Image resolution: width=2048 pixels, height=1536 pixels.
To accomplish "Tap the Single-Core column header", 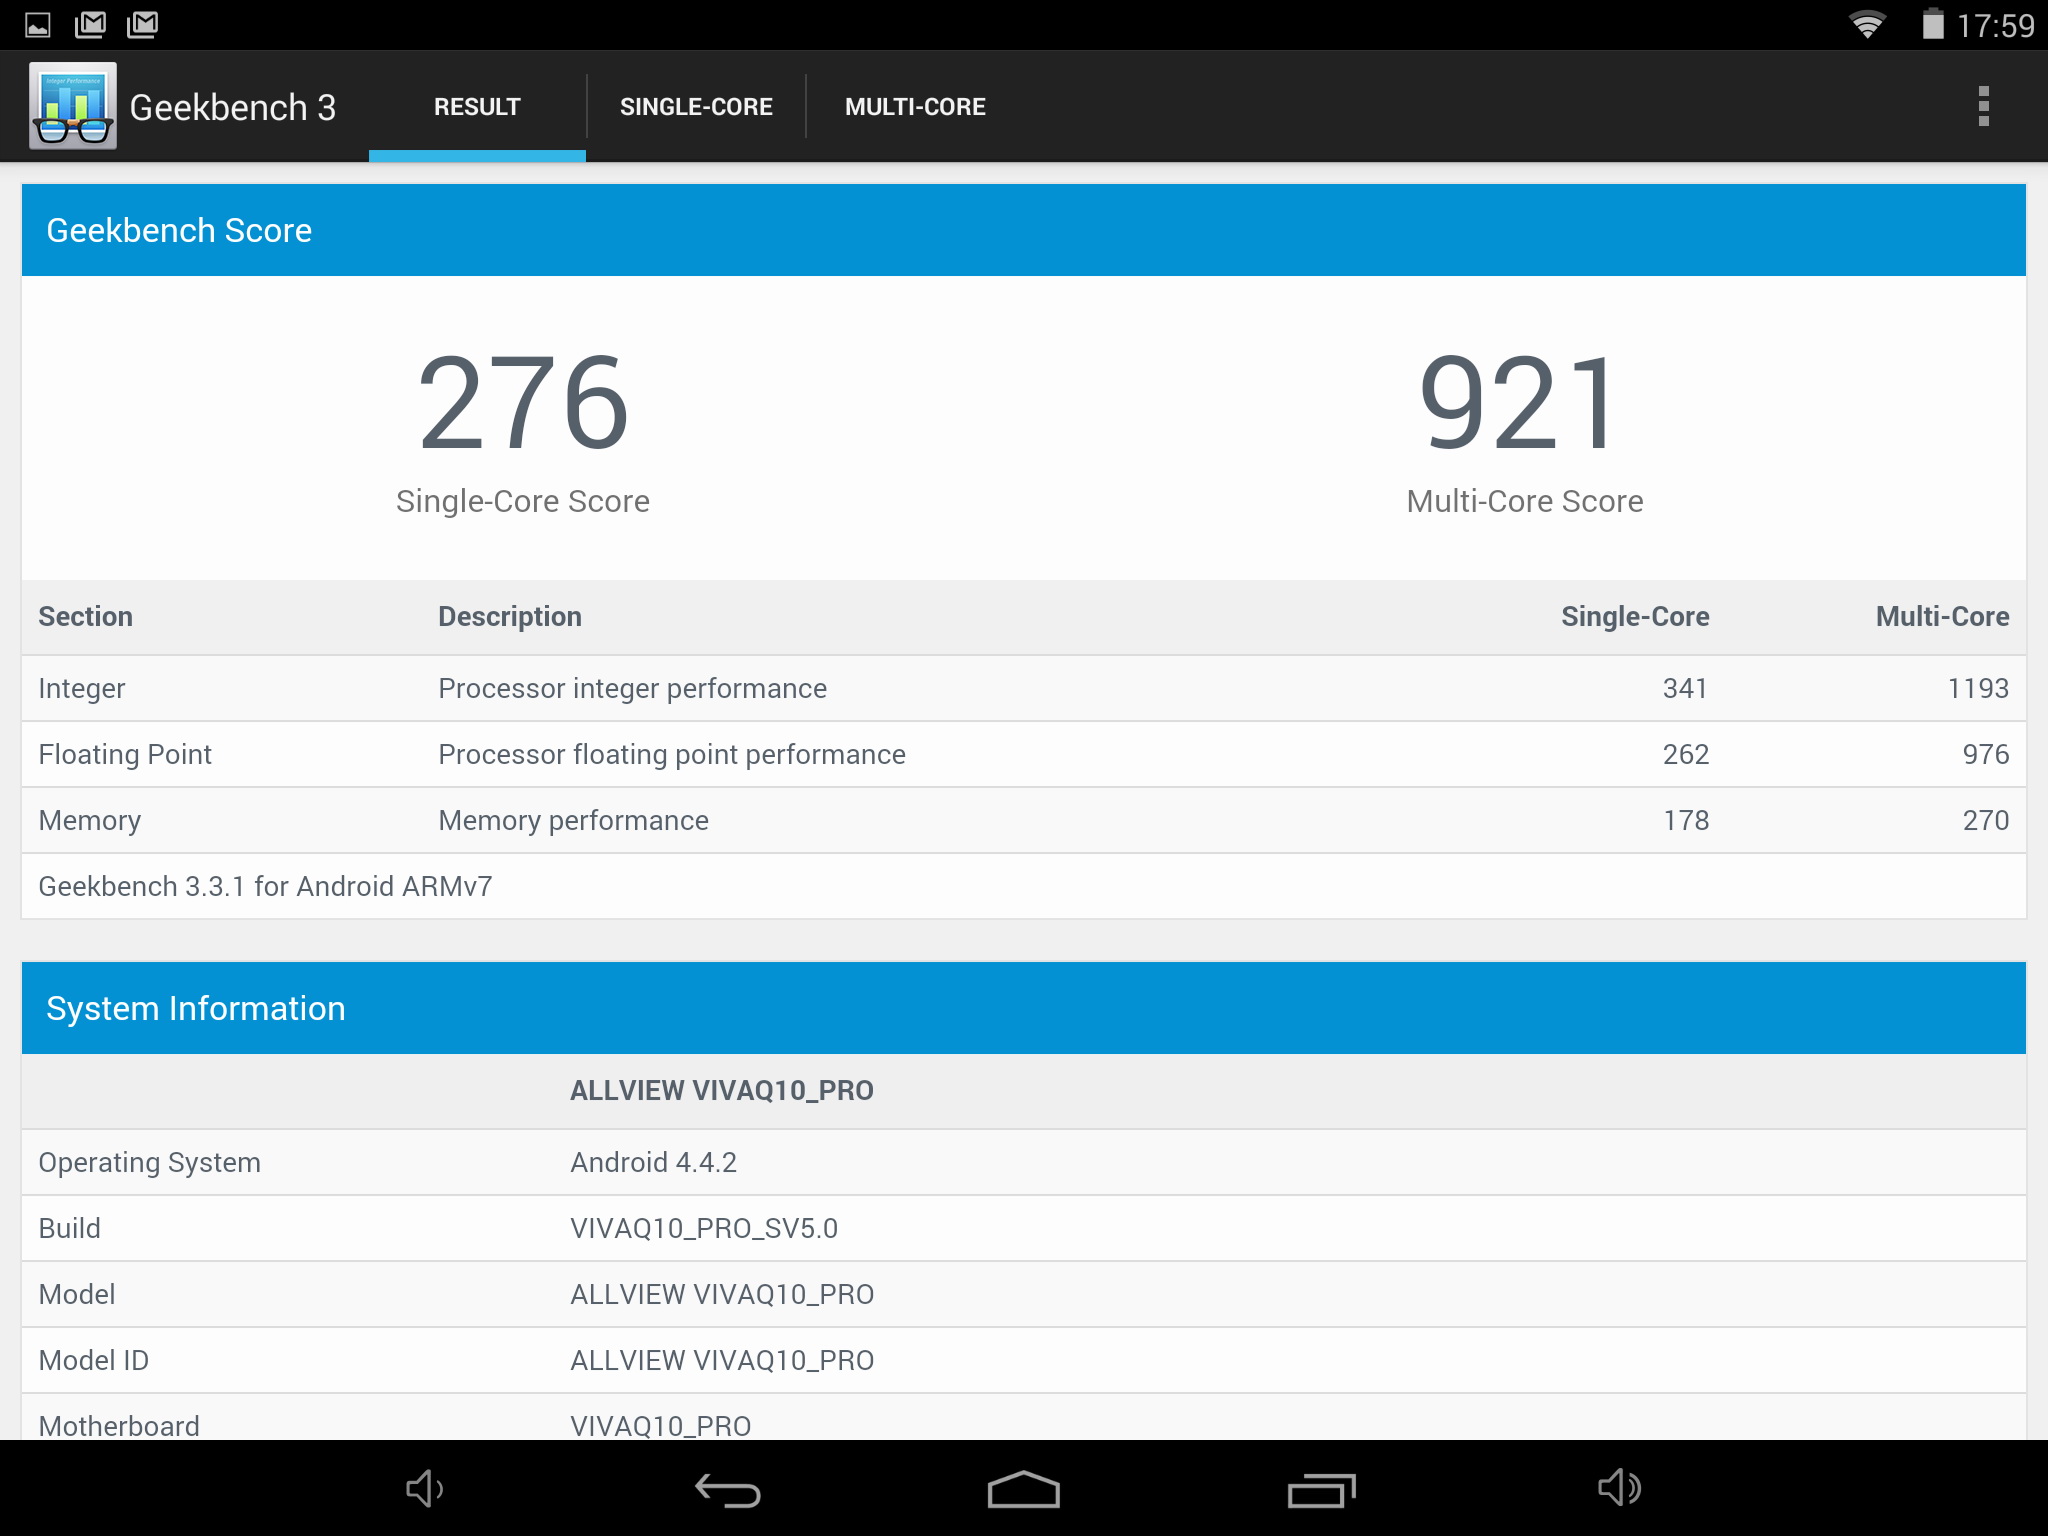I will pyautogui.click(x=1636, y=617).
